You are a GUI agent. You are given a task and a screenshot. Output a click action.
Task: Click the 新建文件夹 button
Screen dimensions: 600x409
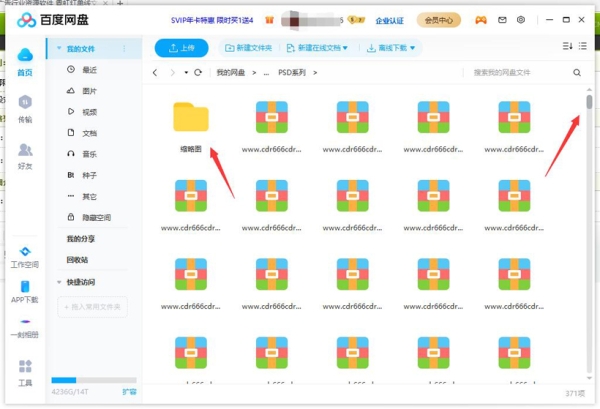[x=248, y=48]
